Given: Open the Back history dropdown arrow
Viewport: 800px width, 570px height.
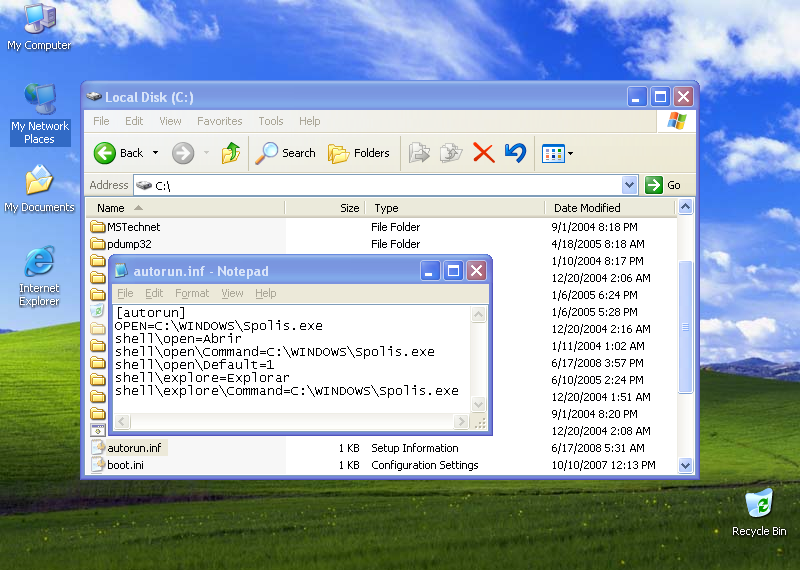Looking at the screenshot, I should point(155,153).
